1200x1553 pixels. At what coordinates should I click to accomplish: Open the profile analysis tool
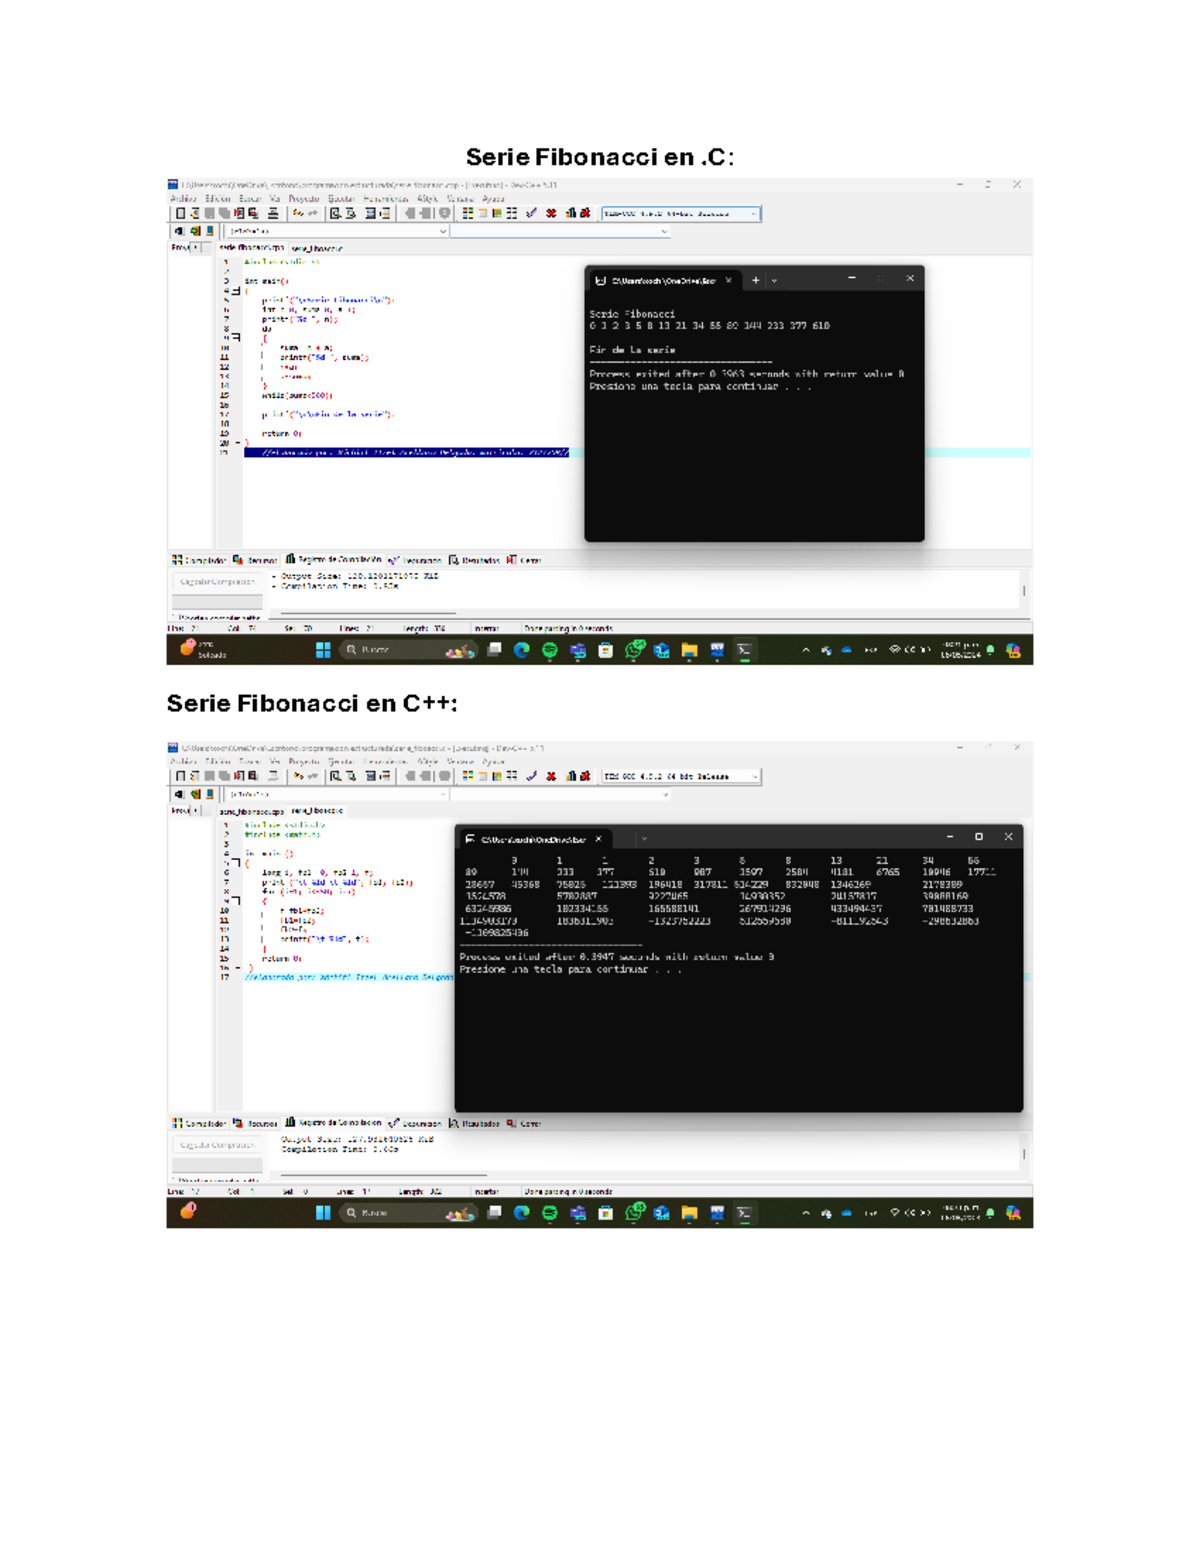[570, 213]
